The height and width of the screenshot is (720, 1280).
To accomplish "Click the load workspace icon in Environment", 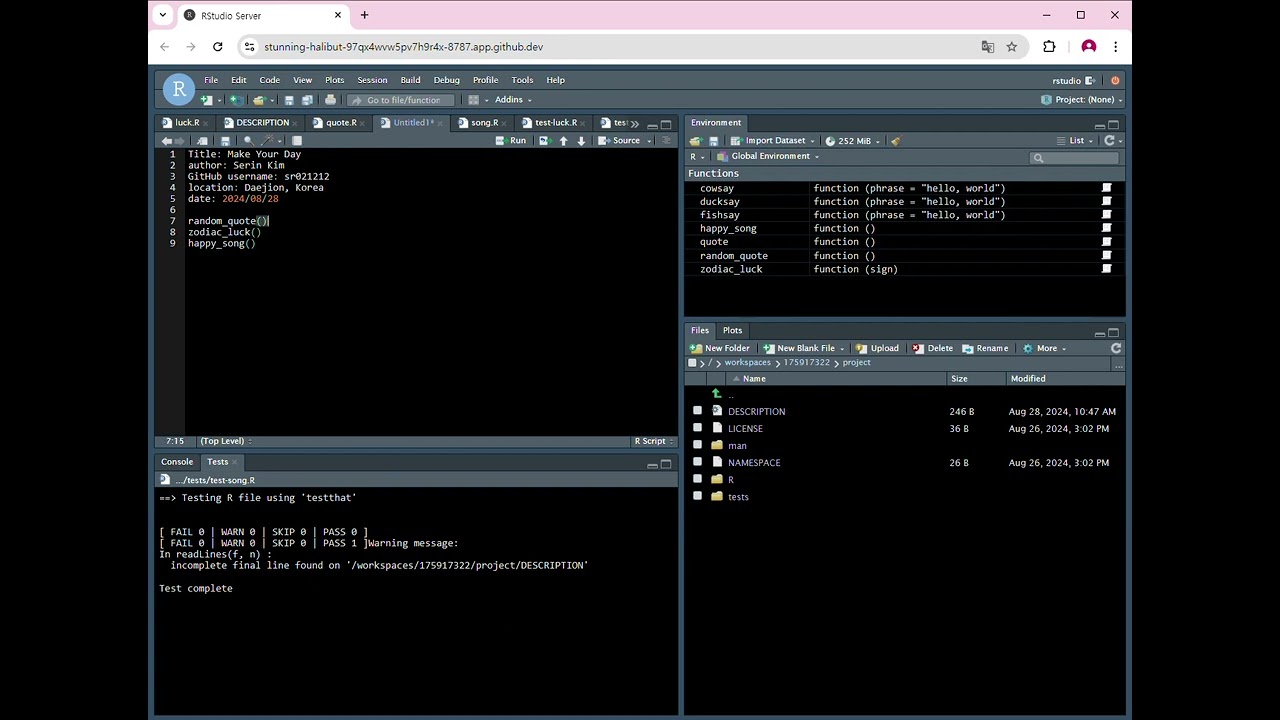I will (x=696, y=141).
